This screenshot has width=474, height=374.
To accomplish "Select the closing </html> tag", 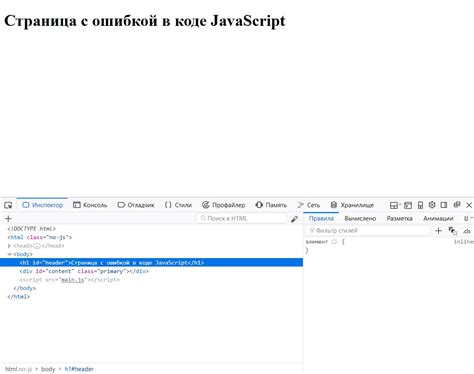I will [19, 296].
